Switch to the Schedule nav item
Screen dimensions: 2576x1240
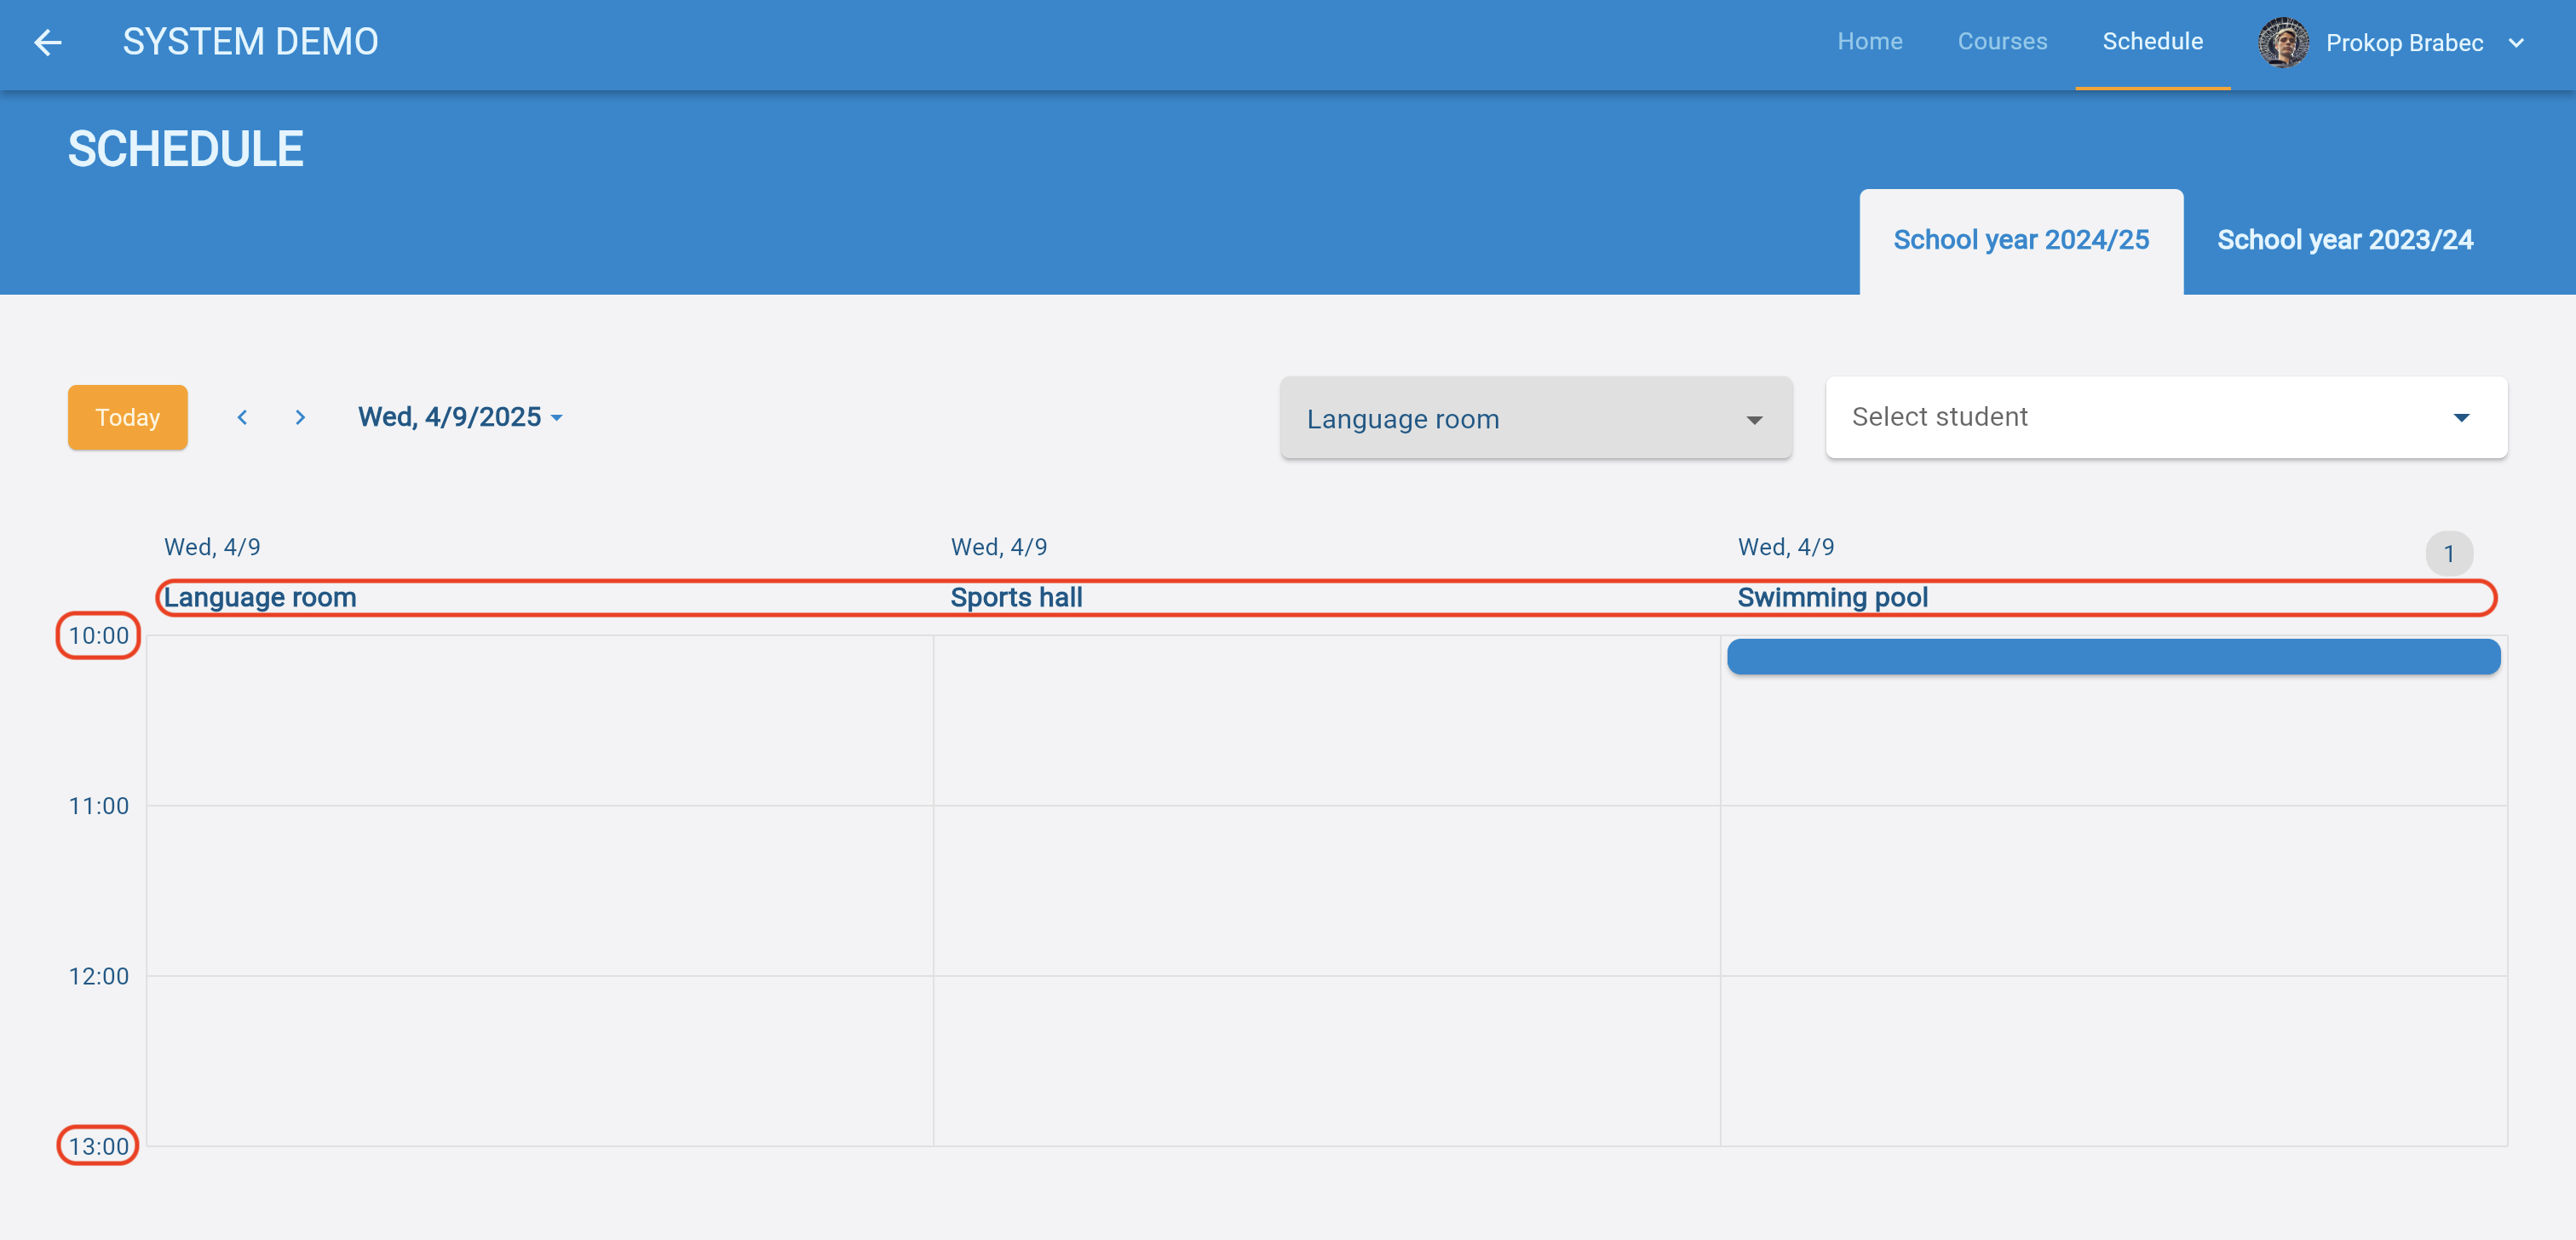[x=2152, y=42]
